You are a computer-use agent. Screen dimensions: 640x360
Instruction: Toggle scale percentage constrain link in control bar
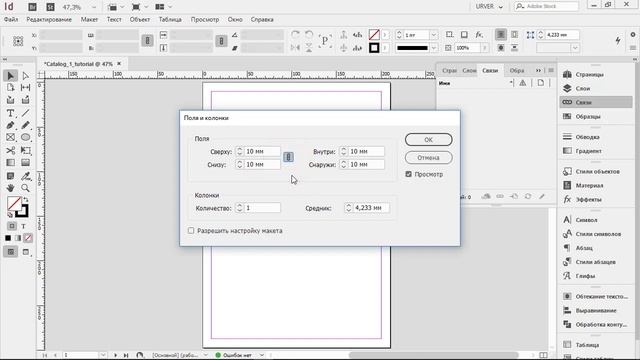(221, 40)
